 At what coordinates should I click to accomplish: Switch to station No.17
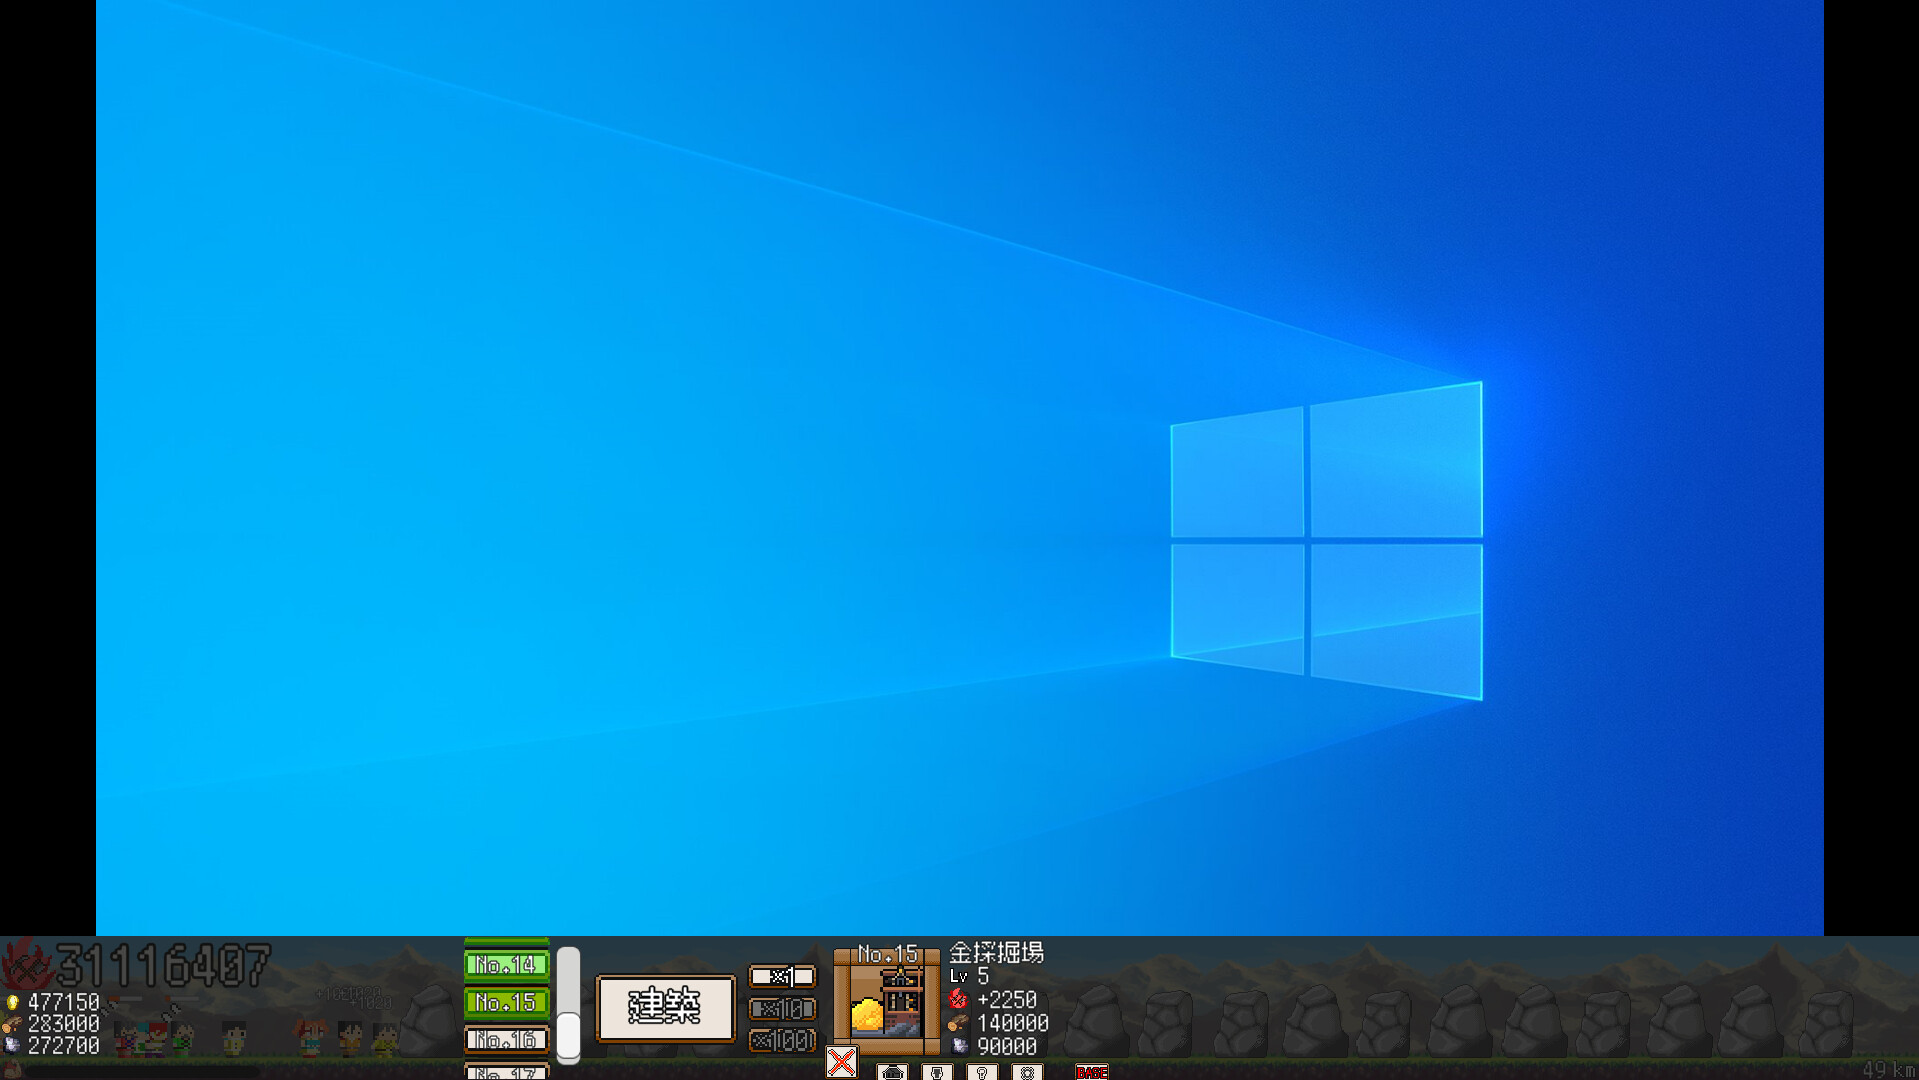[506, 1073]
